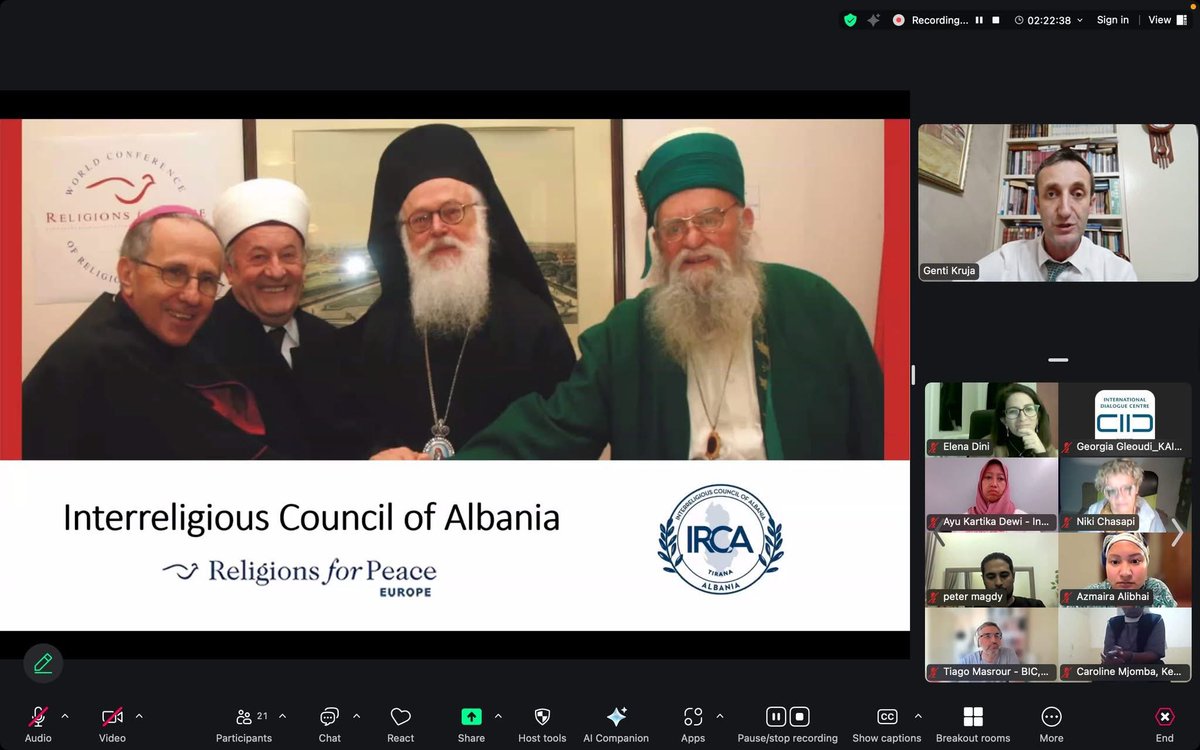The height and width of the screenshot is (750, 1200).
Task: Select Niki Chasapi's video tile
Action: tap(1125, 495)
